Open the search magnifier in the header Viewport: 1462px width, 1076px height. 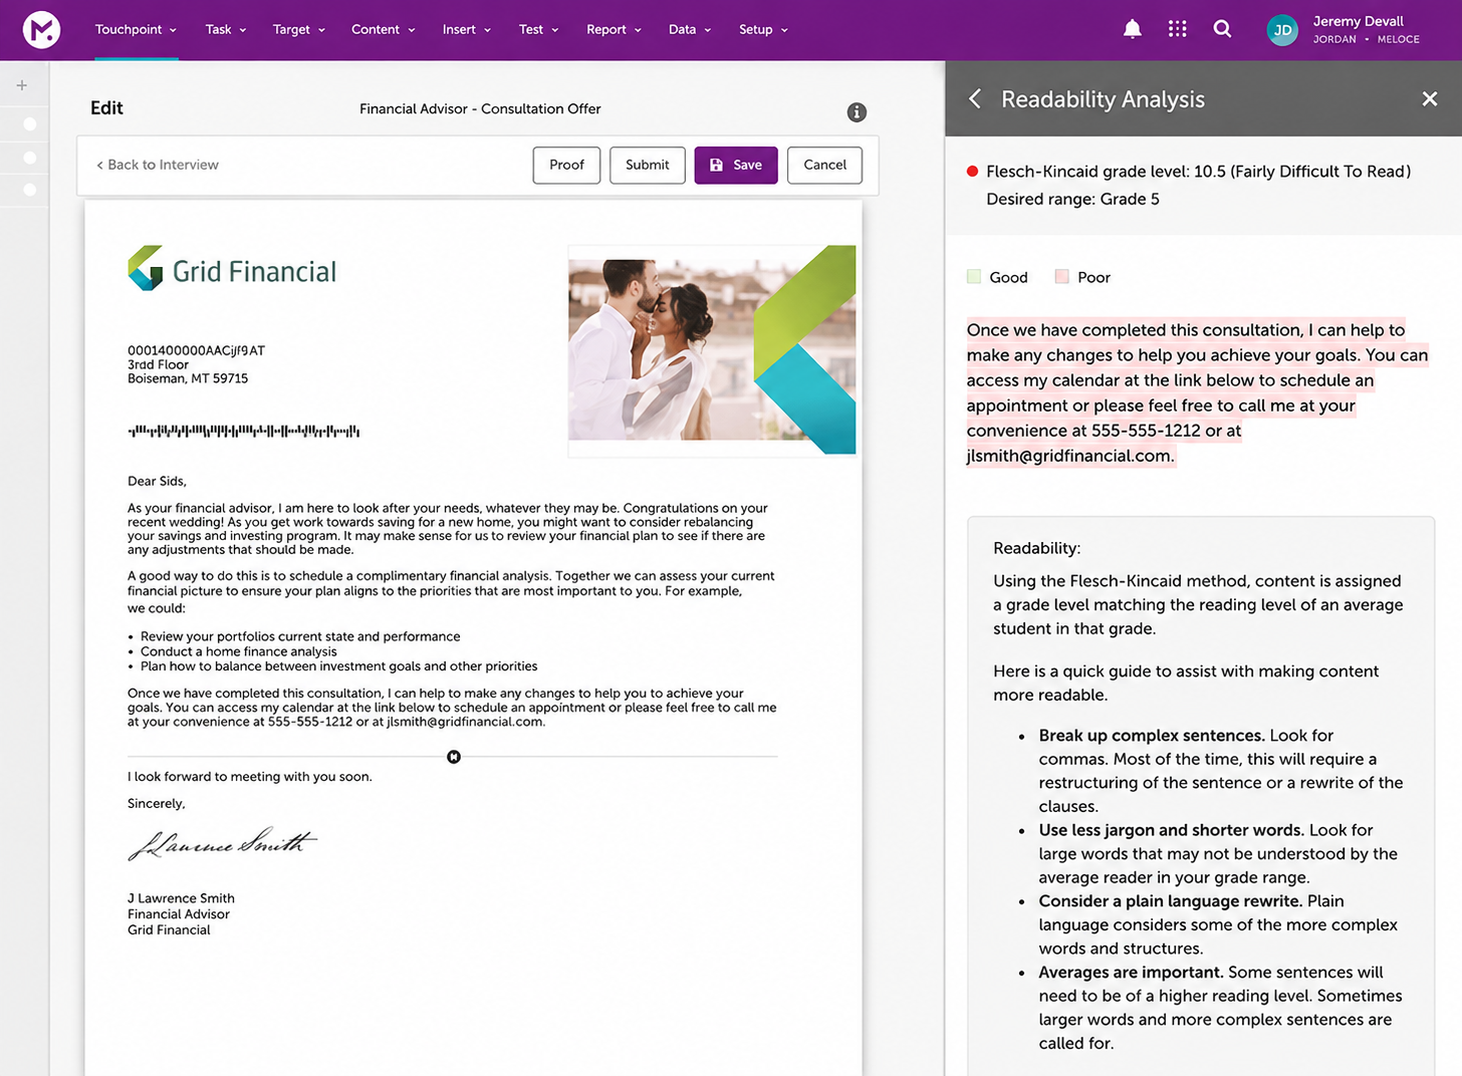tap(1222, 29)
